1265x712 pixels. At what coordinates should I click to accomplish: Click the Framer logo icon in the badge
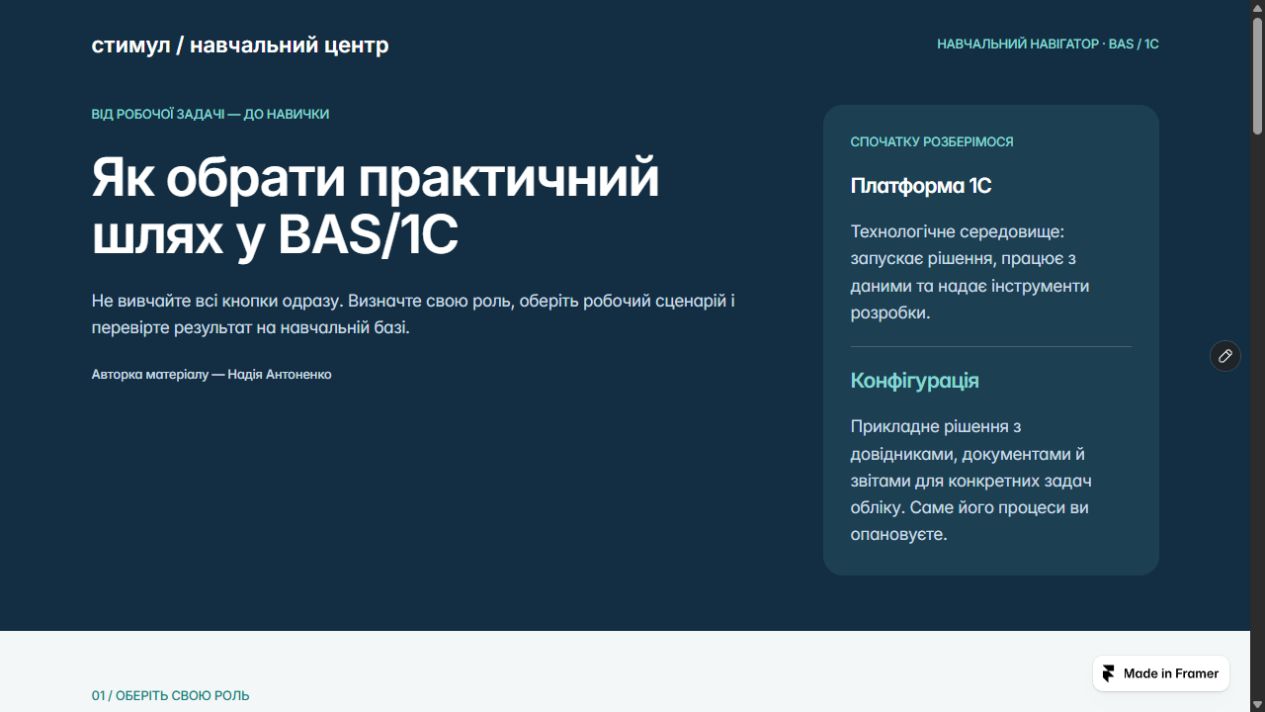click(1108, 674)
